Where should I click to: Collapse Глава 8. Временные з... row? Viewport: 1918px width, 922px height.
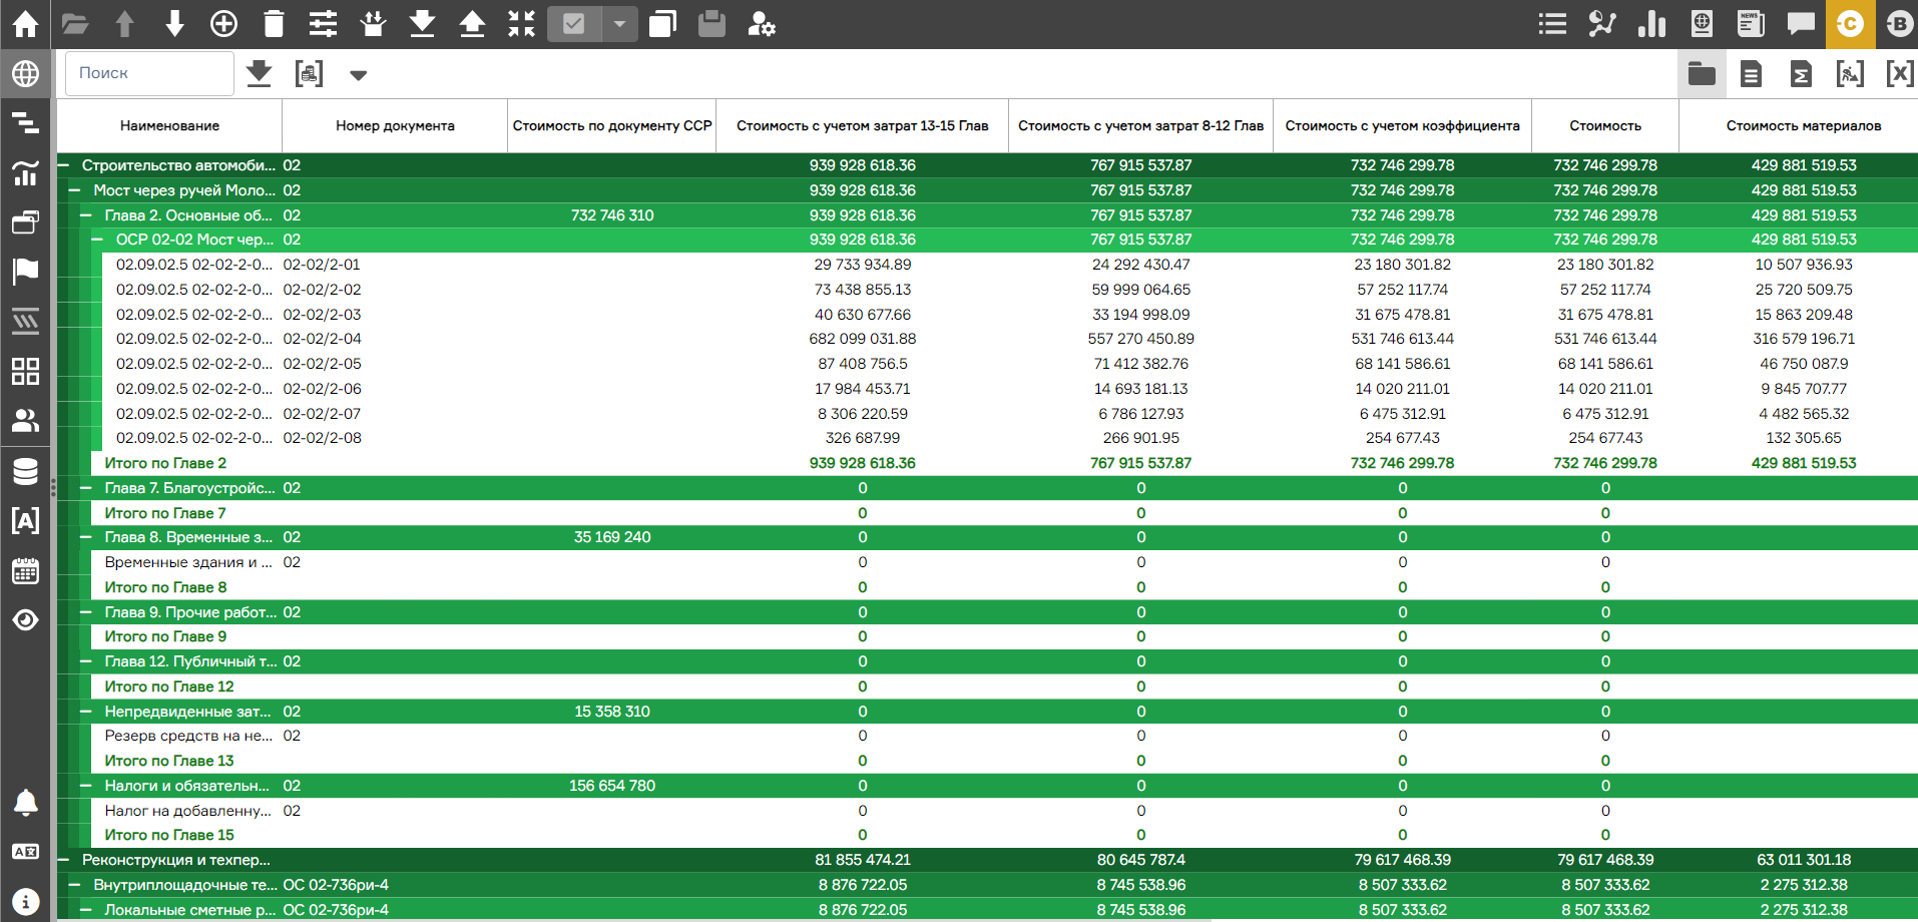coord(86,537)
